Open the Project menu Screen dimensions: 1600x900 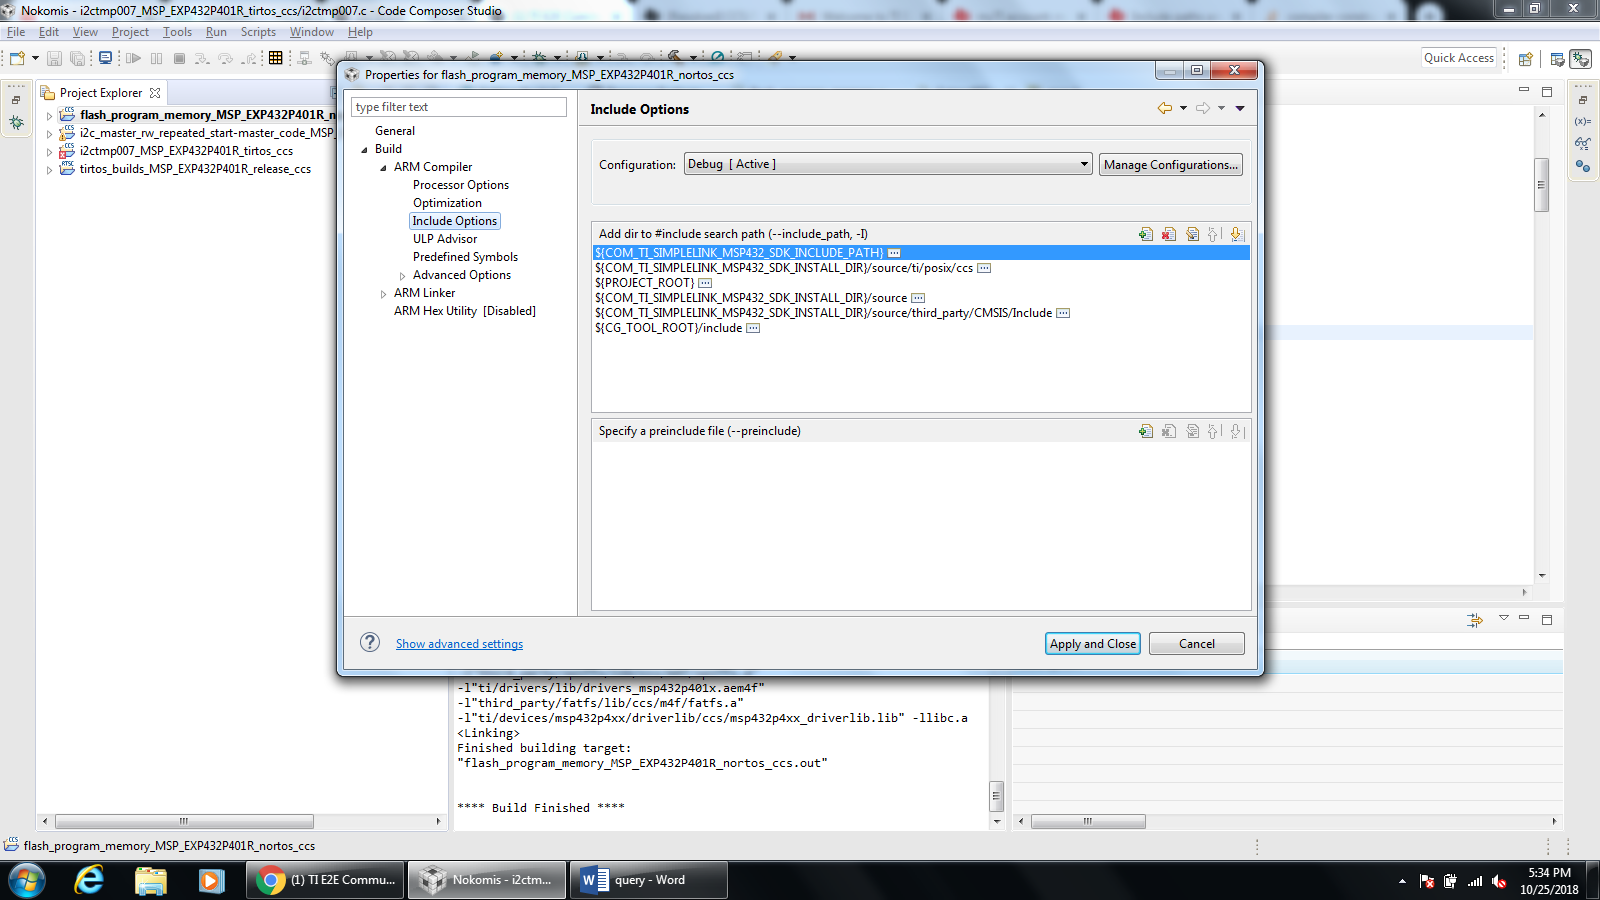point(130,32)
